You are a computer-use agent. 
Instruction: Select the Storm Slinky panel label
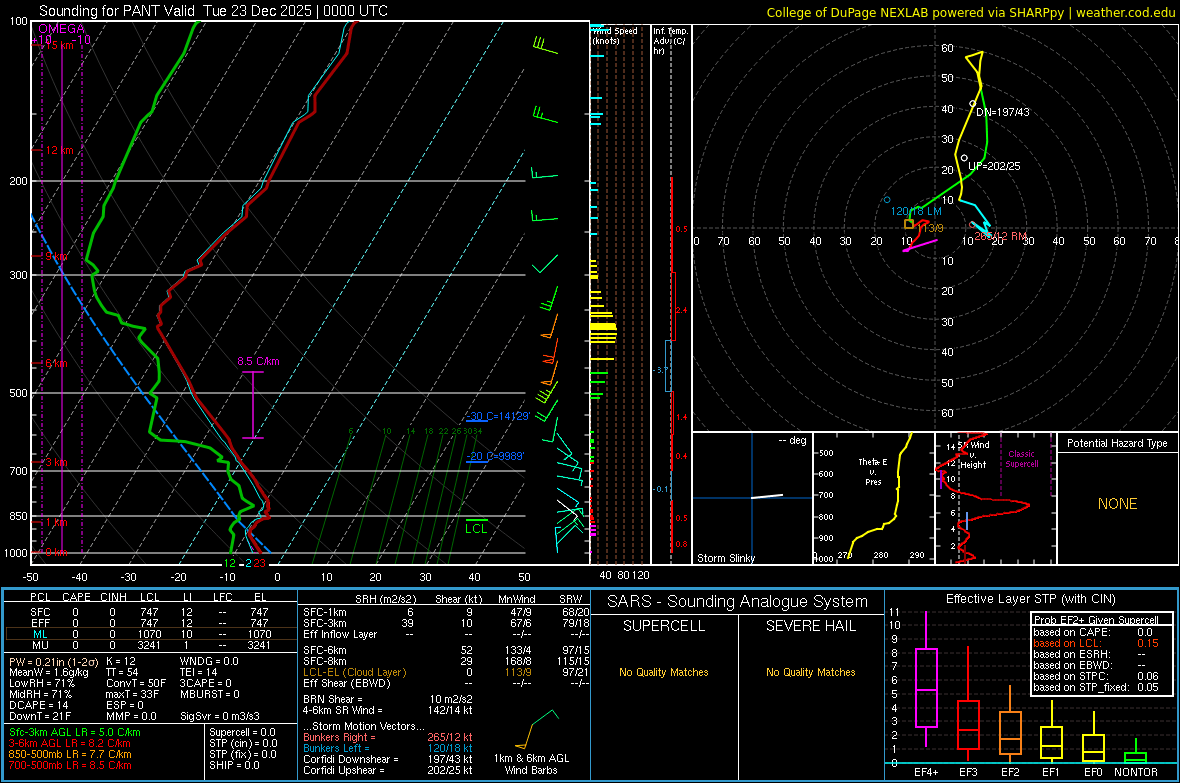(725, 558)
